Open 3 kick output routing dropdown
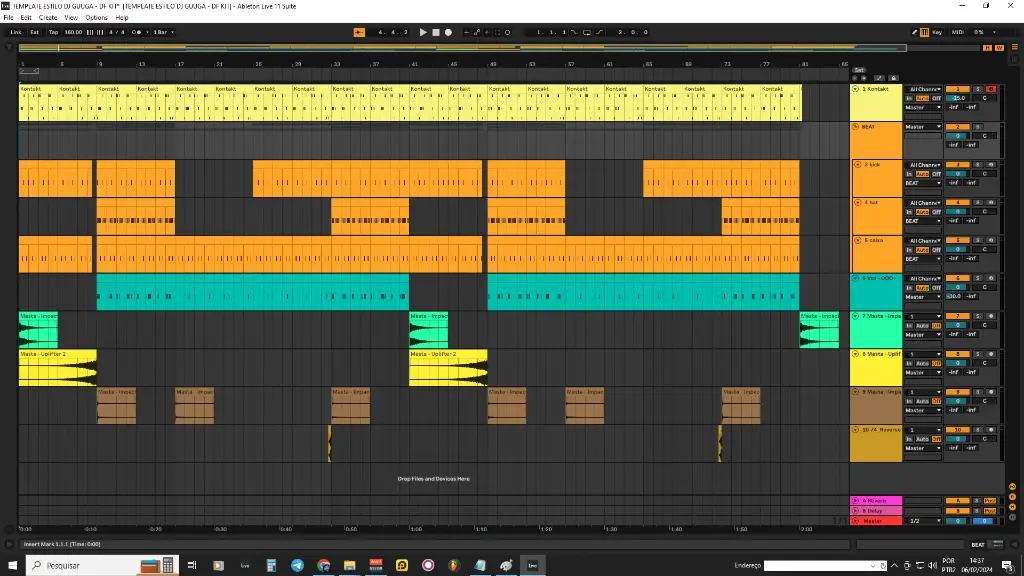The image size is (1024, 576). point(923,184)
